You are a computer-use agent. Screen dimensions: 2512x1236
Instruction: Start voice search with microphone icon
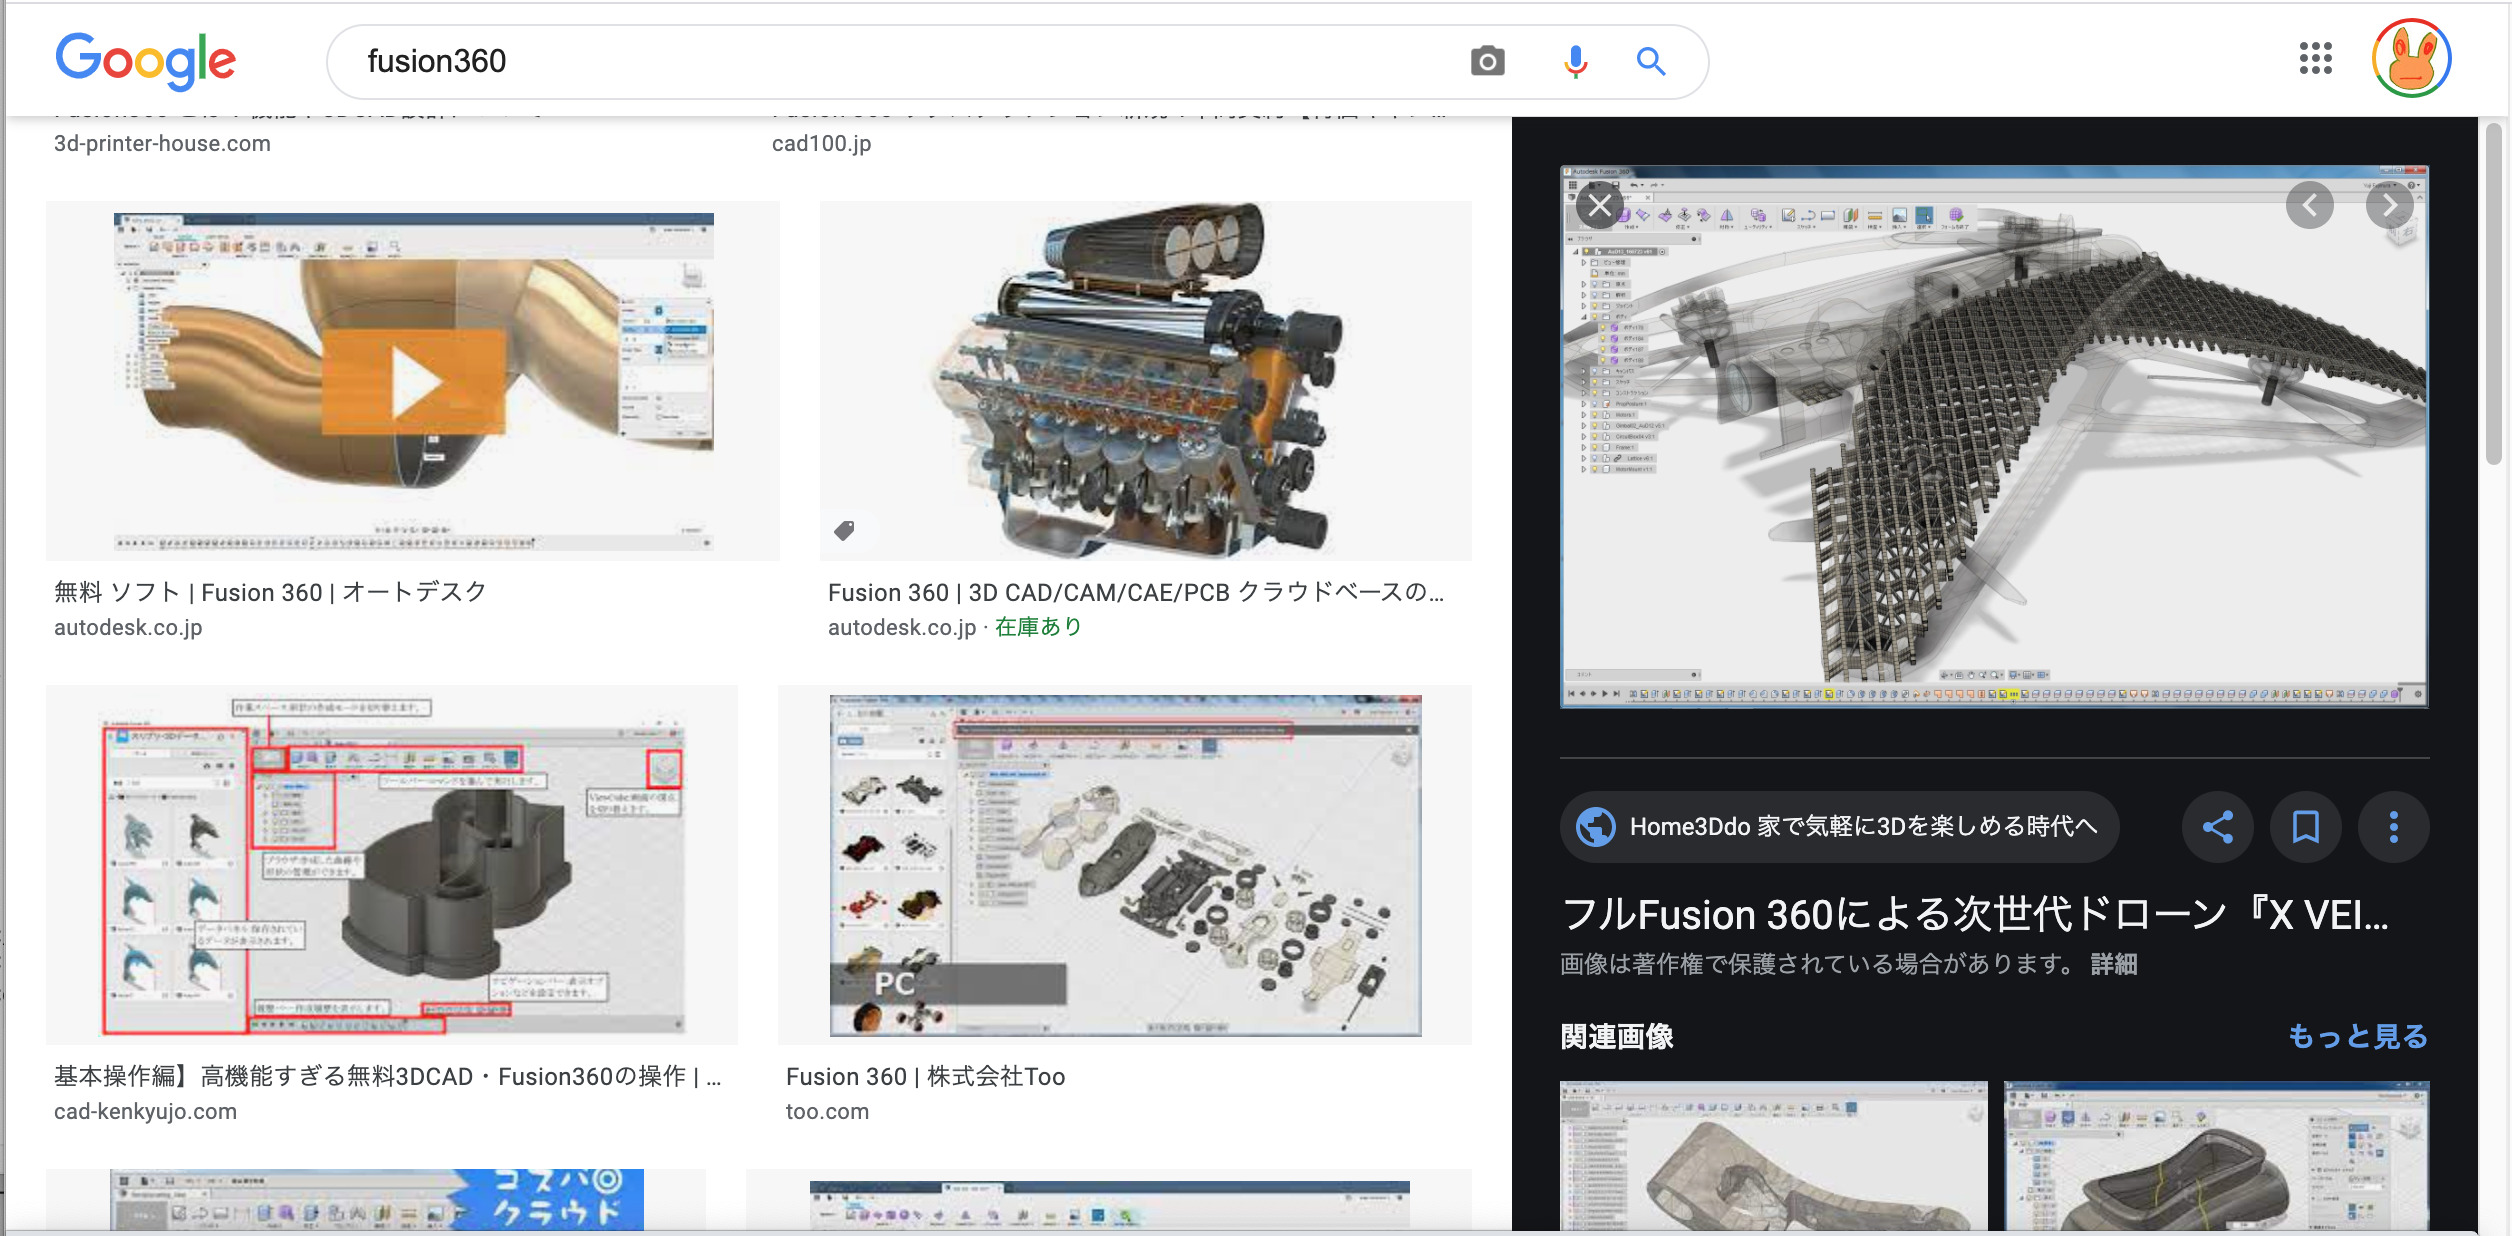[1575, 61]
